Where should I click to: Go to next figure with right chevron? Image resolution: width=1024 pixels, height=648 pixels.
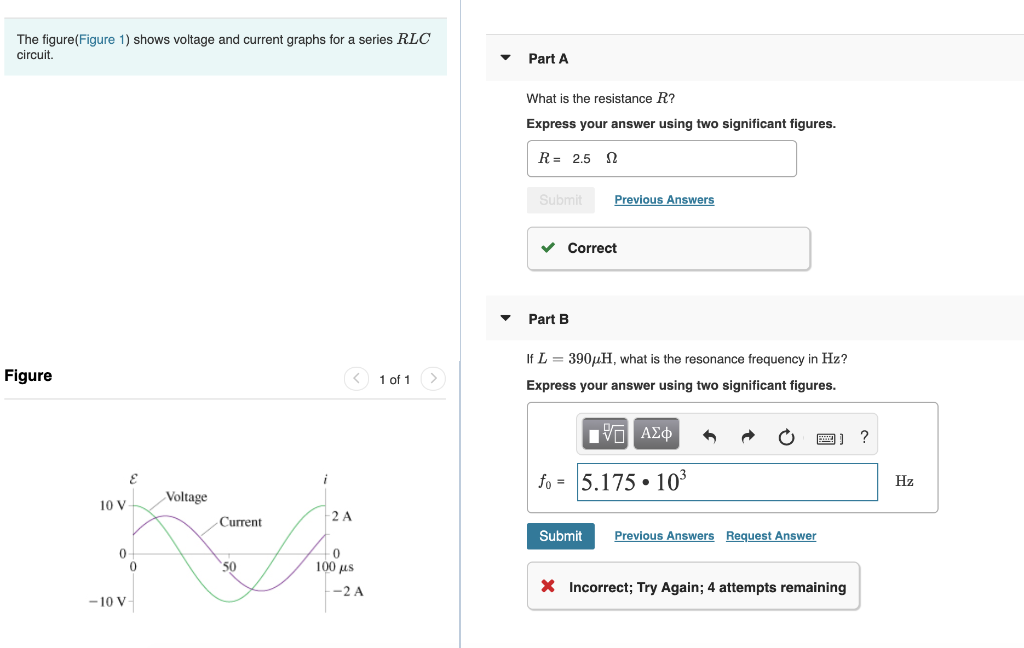point(433,379)
